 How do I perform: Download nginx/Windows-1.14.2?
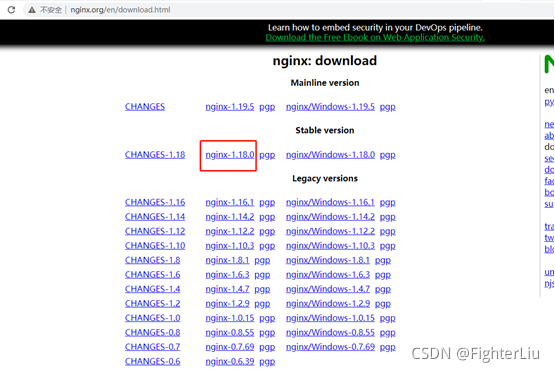pos(330,217)
